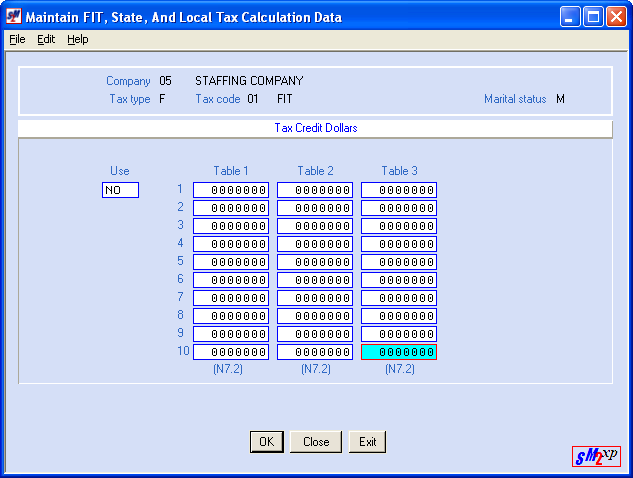Open the Edit menu
The image size is (633, 478).
[46, 39]
